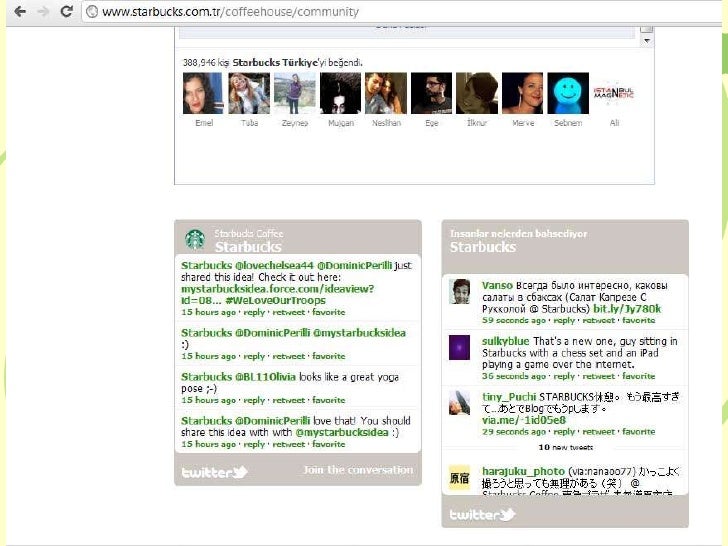
Task: Favorite sulkyblue's chess set tweet
Action: click(639, 376)
